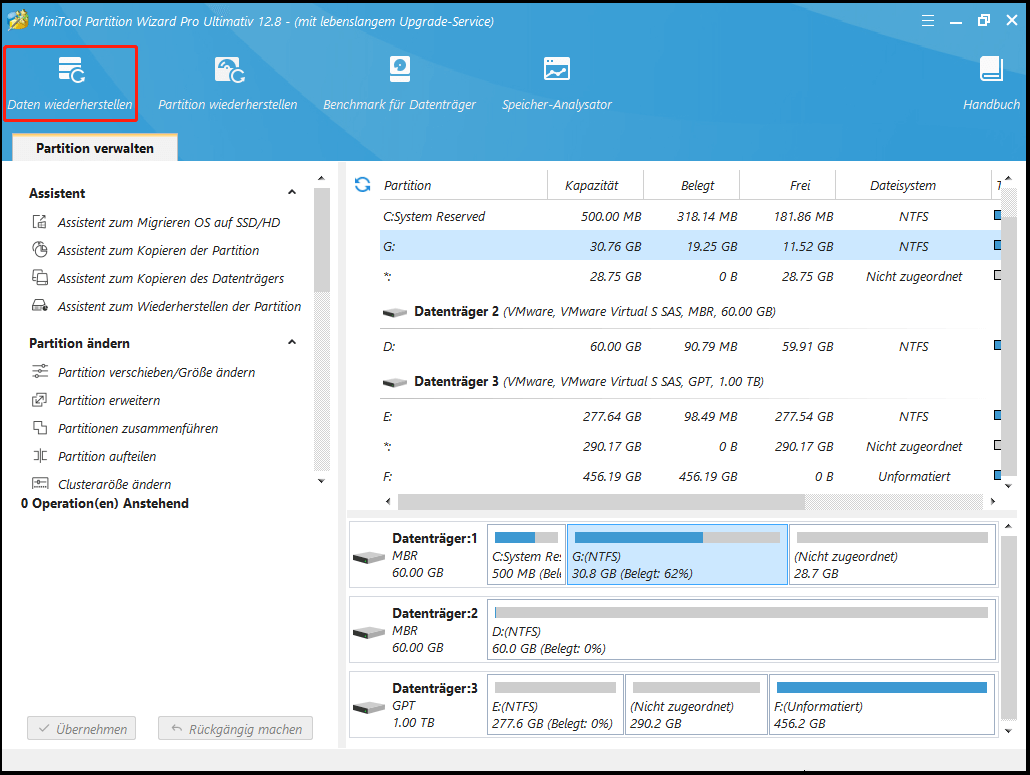Sort by Partition column header
This screenshot has width=1030, height=775.
(463, 185)
